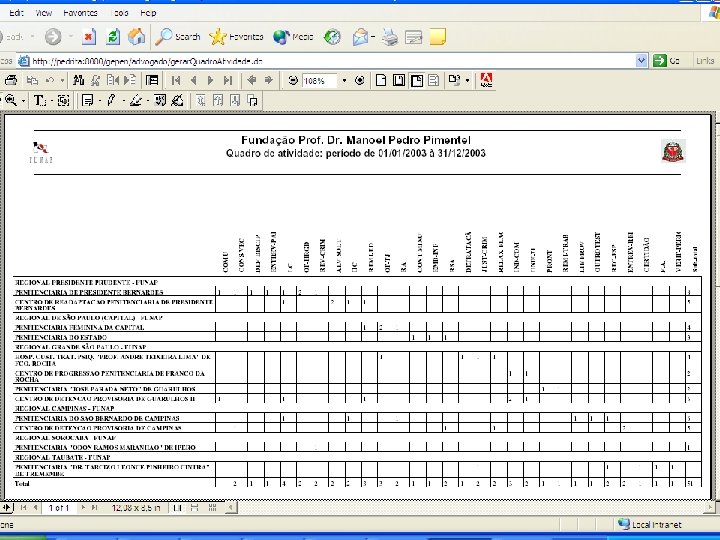The width and height of the screenshot is (720, 540).
Task: Click the Adobe logo icon
Action: point(486,80)
